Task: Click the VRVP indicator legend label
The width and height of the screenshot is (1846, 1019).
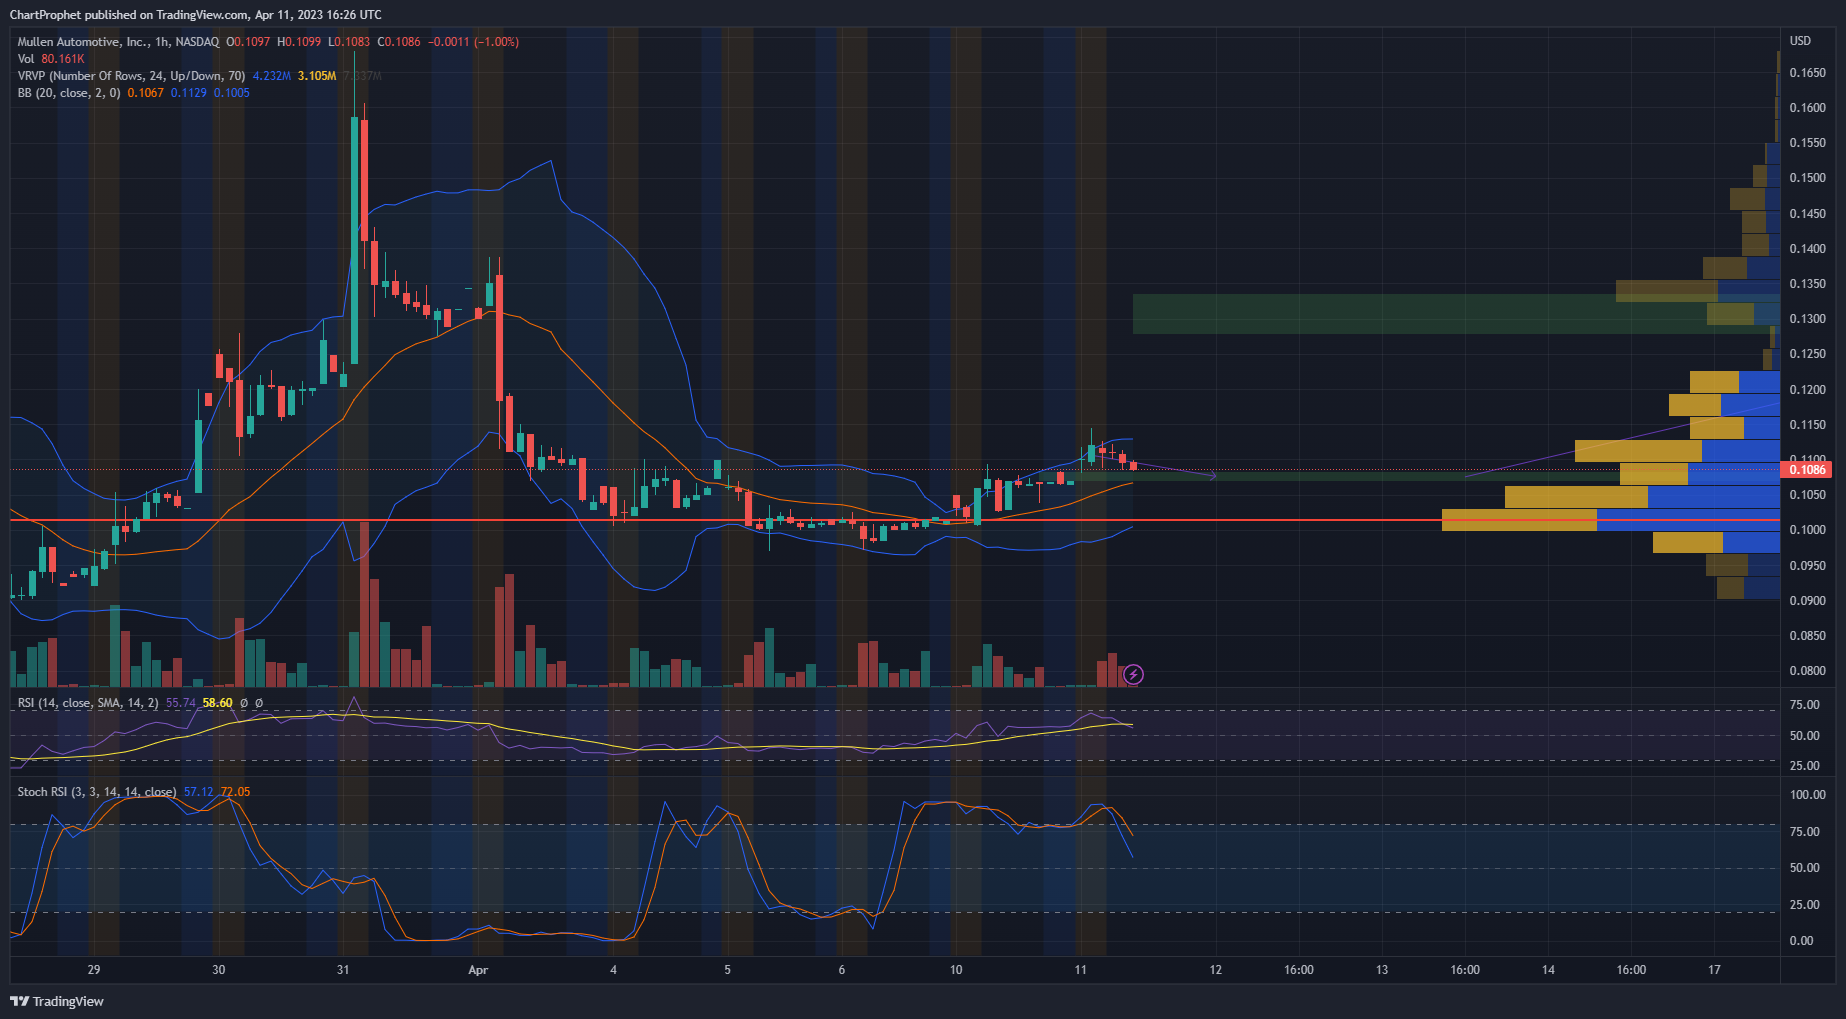Action: 131,76
